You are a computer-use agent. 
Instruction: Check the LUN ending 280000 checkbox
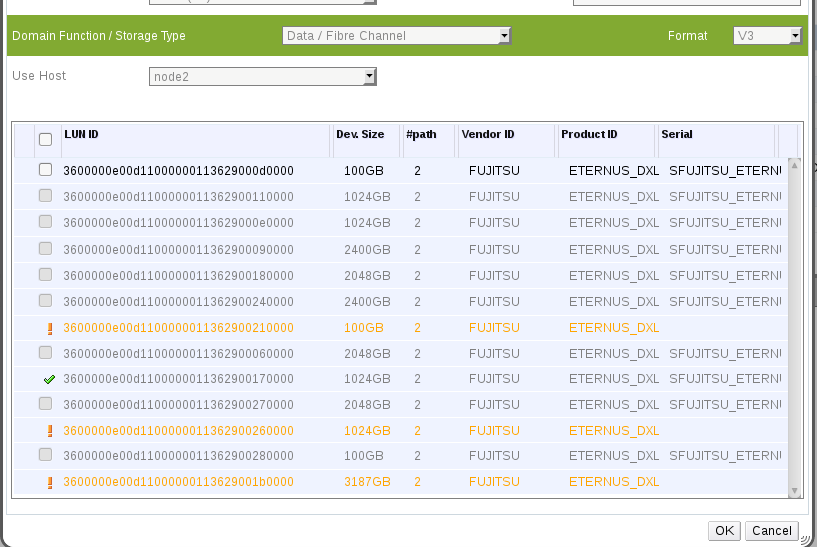pos(45,455)
